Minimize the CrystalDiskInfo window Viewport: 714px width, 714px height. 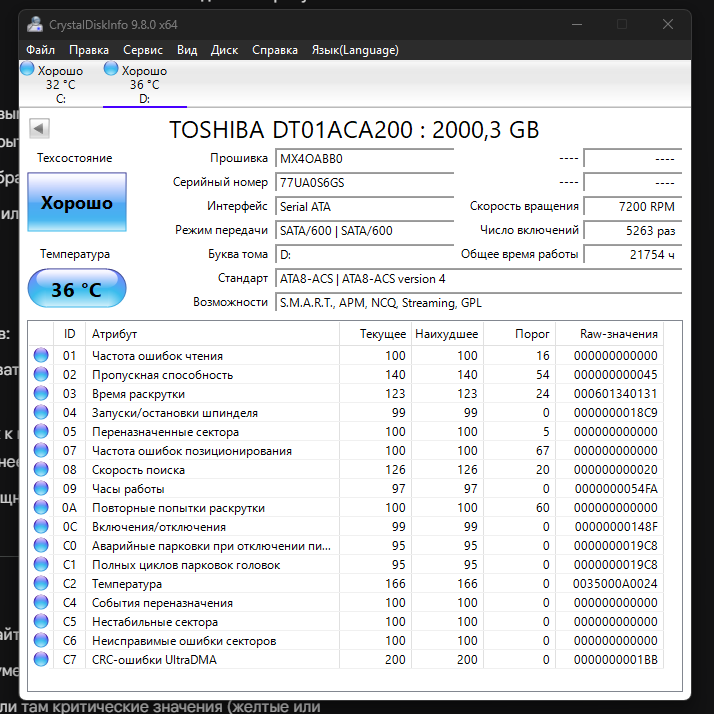[577, 24]
